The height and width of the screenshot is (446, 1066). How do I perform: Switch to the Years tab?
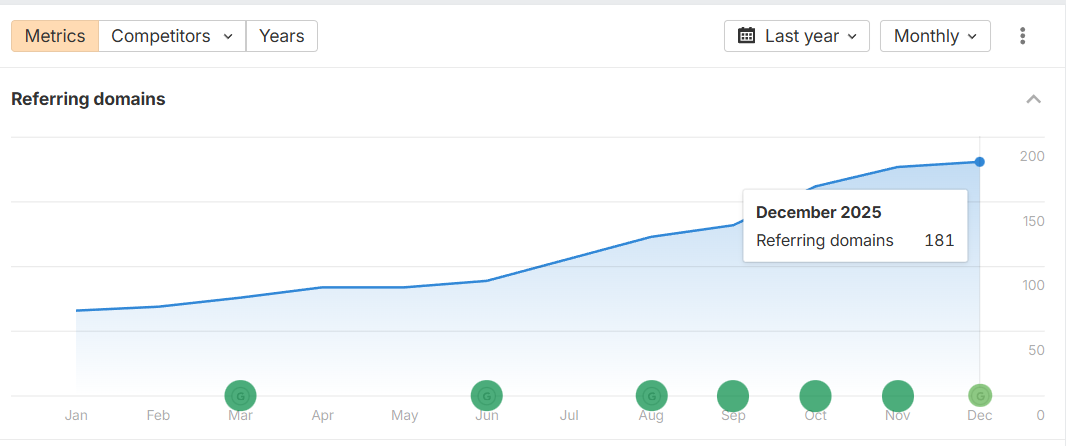[x=281, y=36]
